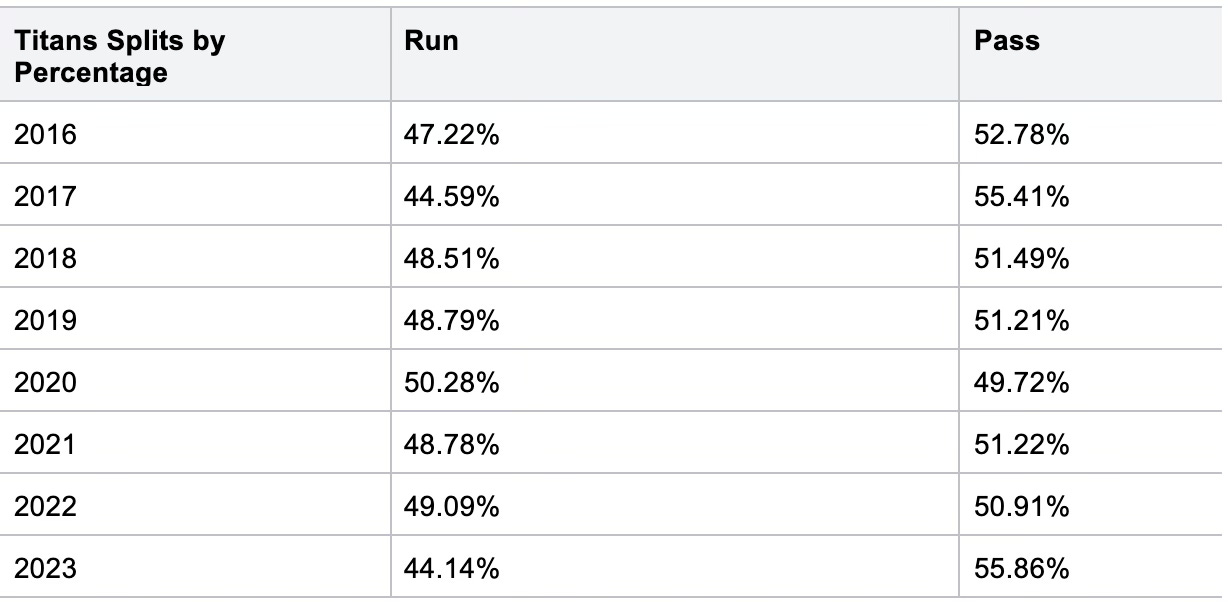
Task: Select the 55.86% pass cell
Action: [x=1091, y=568]
